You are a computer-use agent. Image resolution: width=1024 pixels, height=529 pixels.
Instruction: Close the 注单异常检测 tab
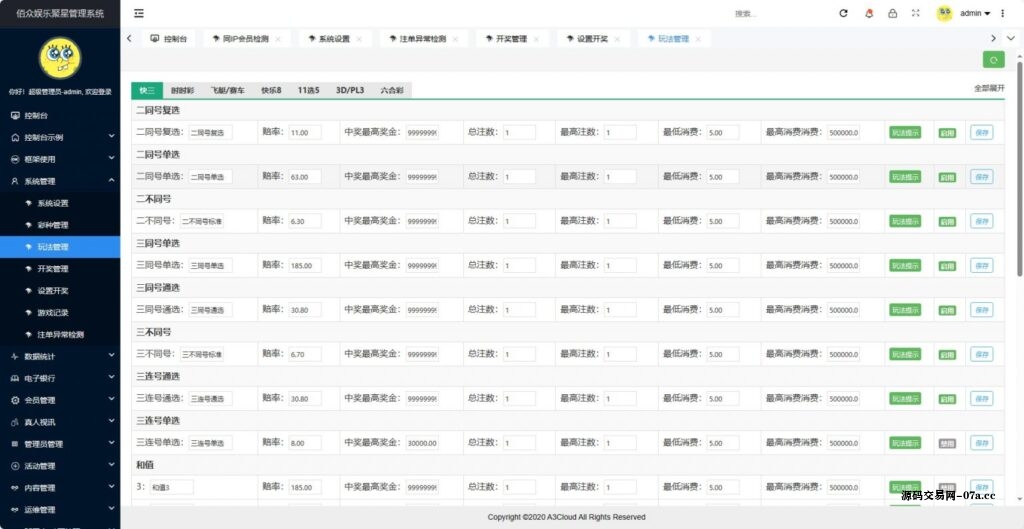[x=455, y=39]
